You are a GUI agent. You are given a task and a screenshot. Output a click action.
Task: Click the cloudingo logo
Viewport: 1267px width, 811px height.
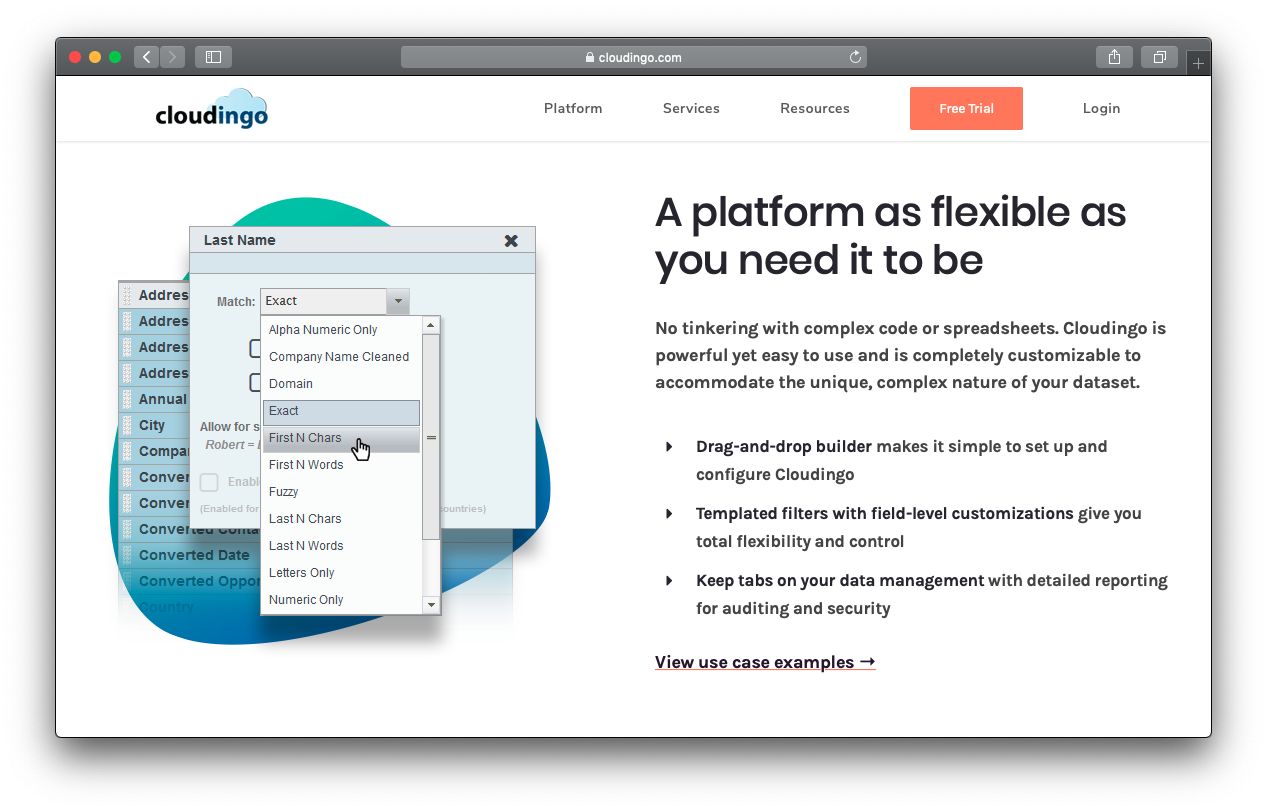pyautogui.click(x=211, y=108)
